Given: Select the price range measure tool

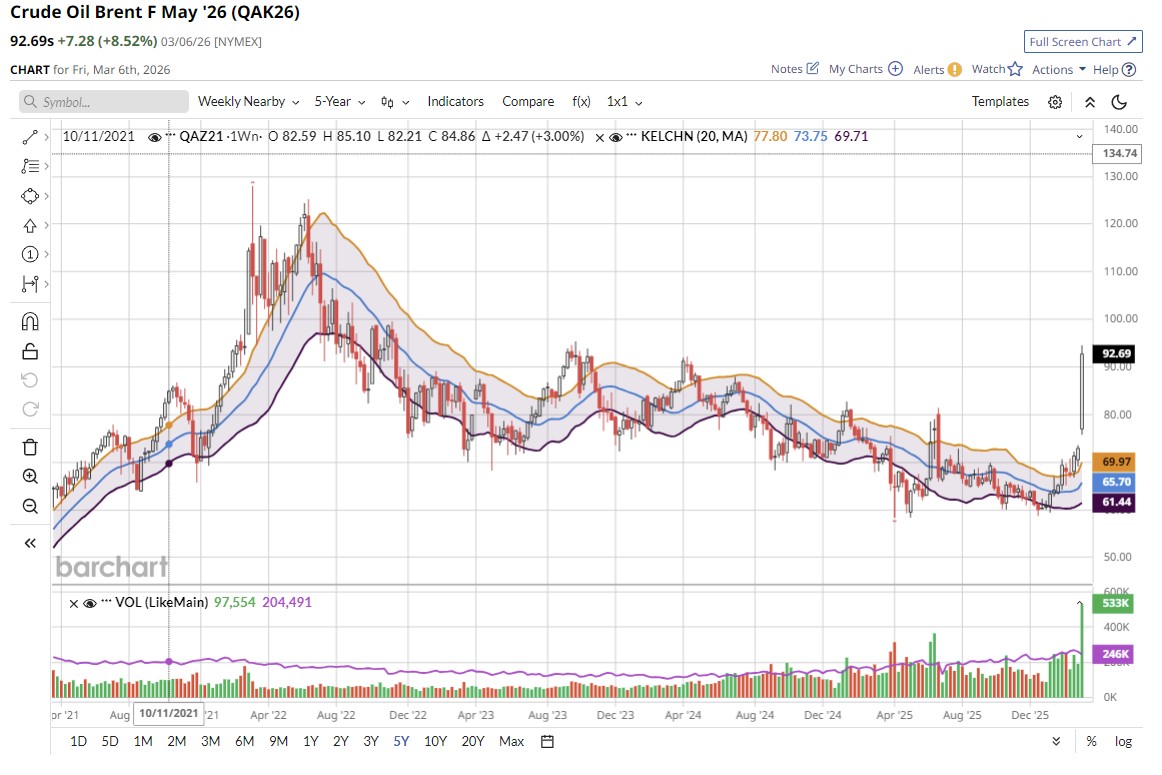Looking at the screenshot, I should pyautogui.click(x=30, y=284).
